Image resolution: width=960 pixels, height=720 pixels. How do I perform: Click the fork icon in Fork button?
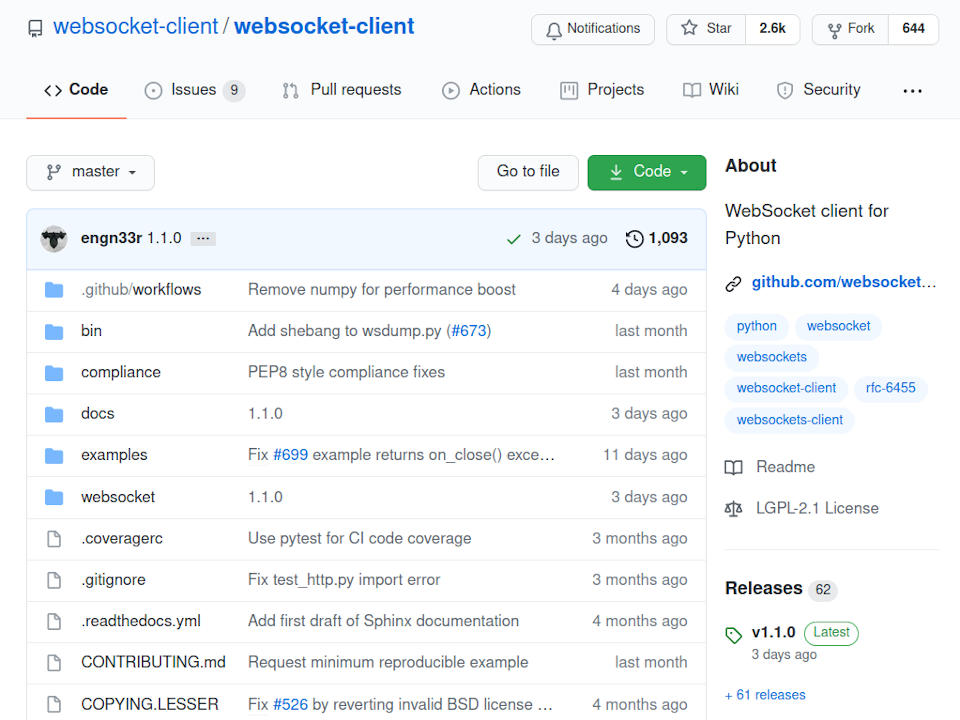[834, 30]
